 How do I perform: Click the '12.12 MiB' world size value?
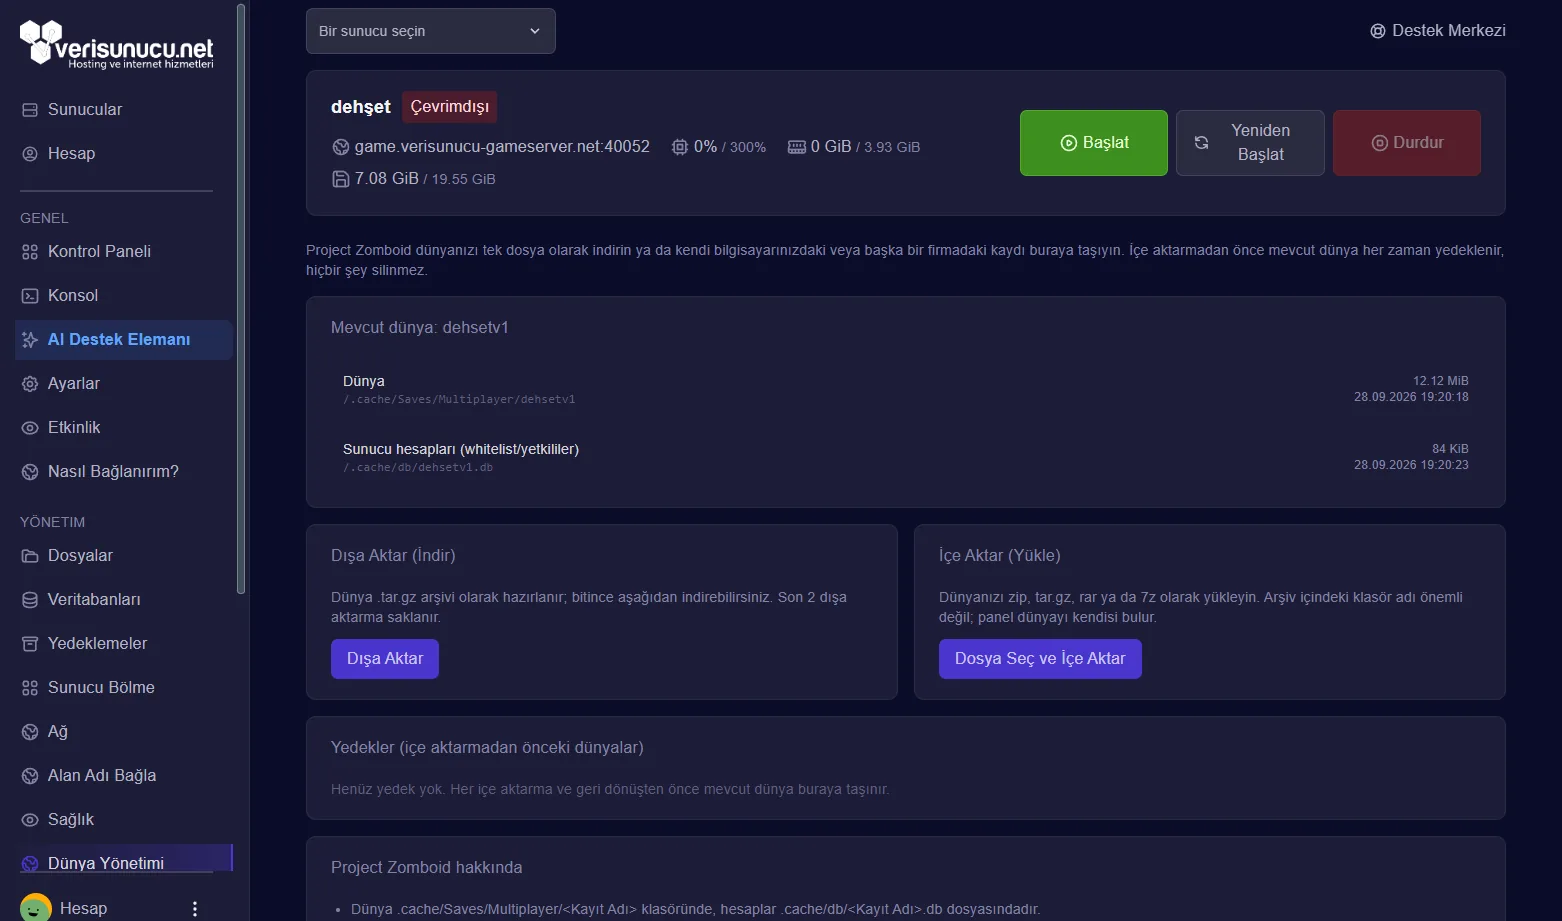pyautogui.click(x=1441, y=381)
